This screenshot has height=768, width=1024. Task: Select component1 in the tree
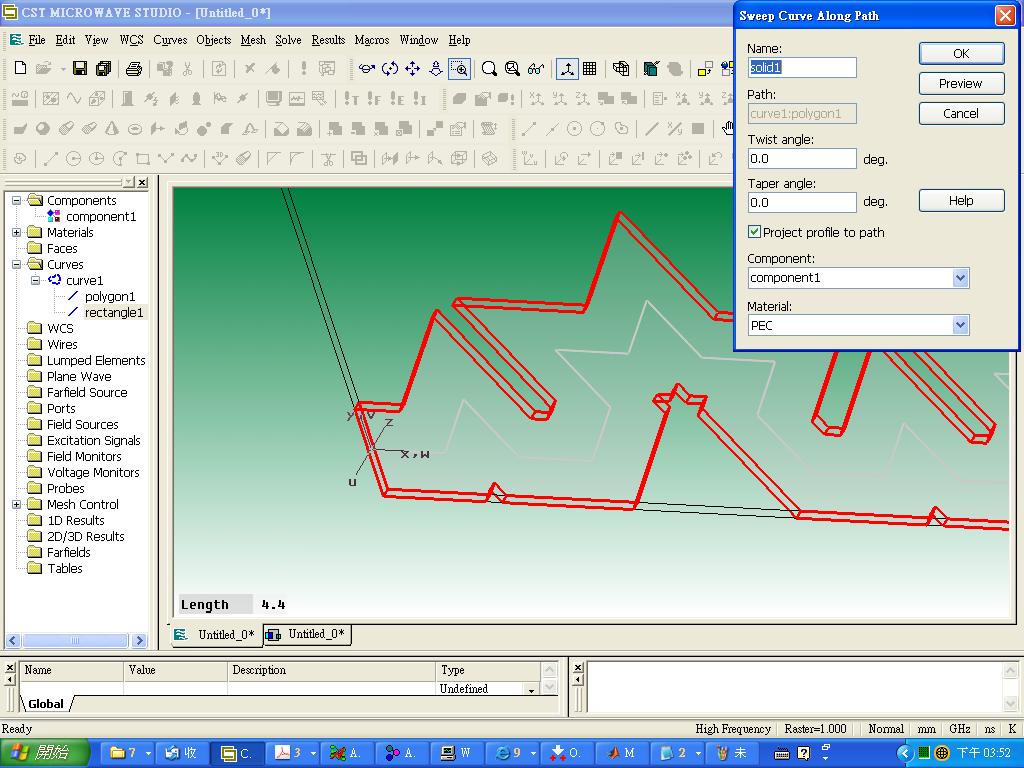[x=101, y=216]
